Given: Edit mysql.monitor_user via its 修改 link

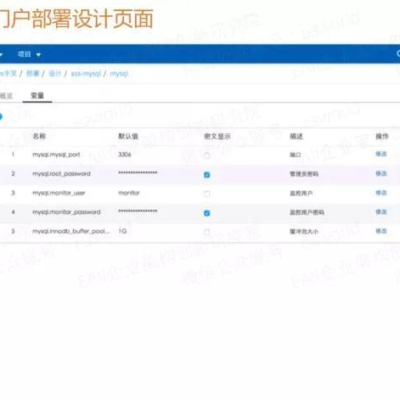Looking at the screenshot, I should (381, 193).
